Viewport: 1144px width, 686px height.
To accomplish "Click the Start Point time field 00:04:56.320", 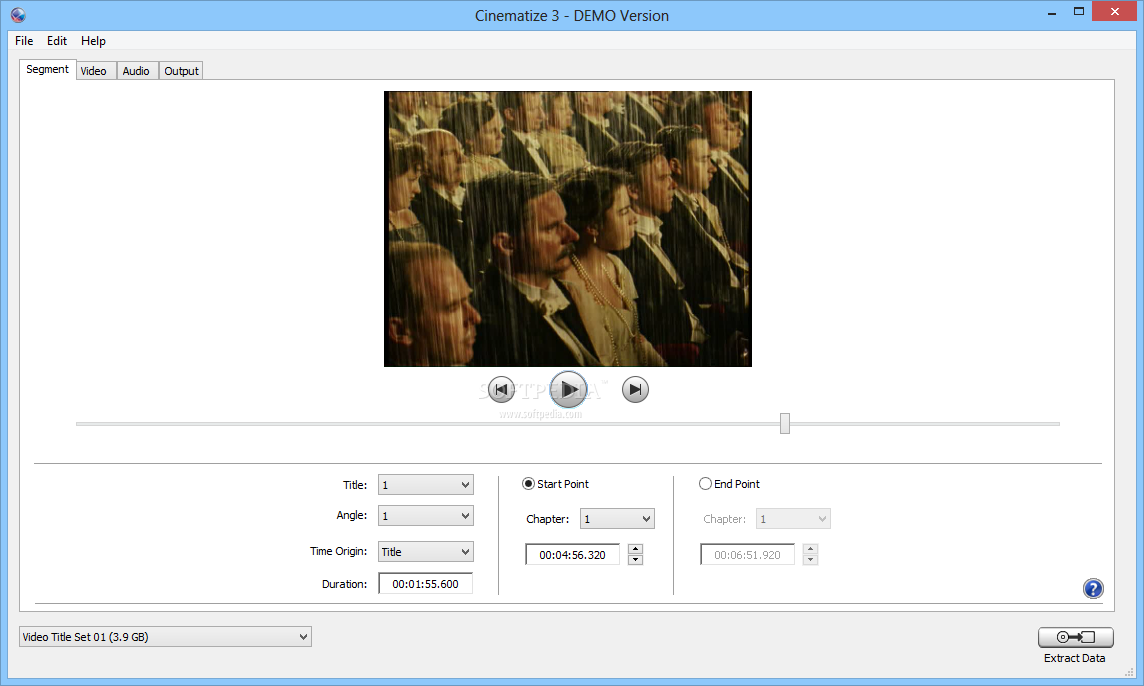I will point(573,555).
